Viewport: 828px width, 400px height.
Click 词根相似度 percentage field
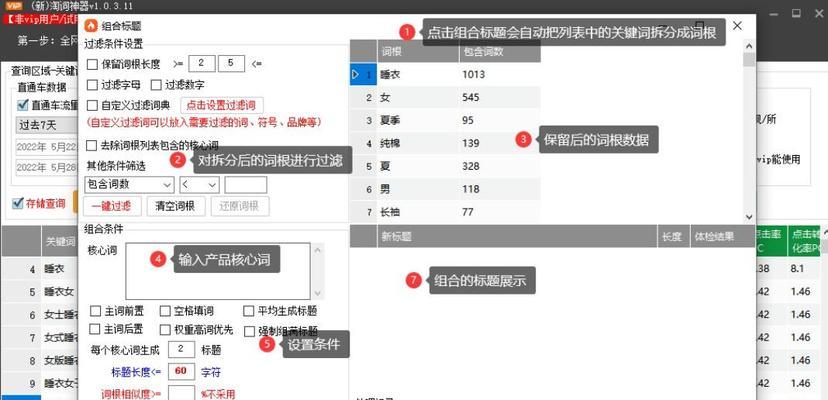pos(182,393)
